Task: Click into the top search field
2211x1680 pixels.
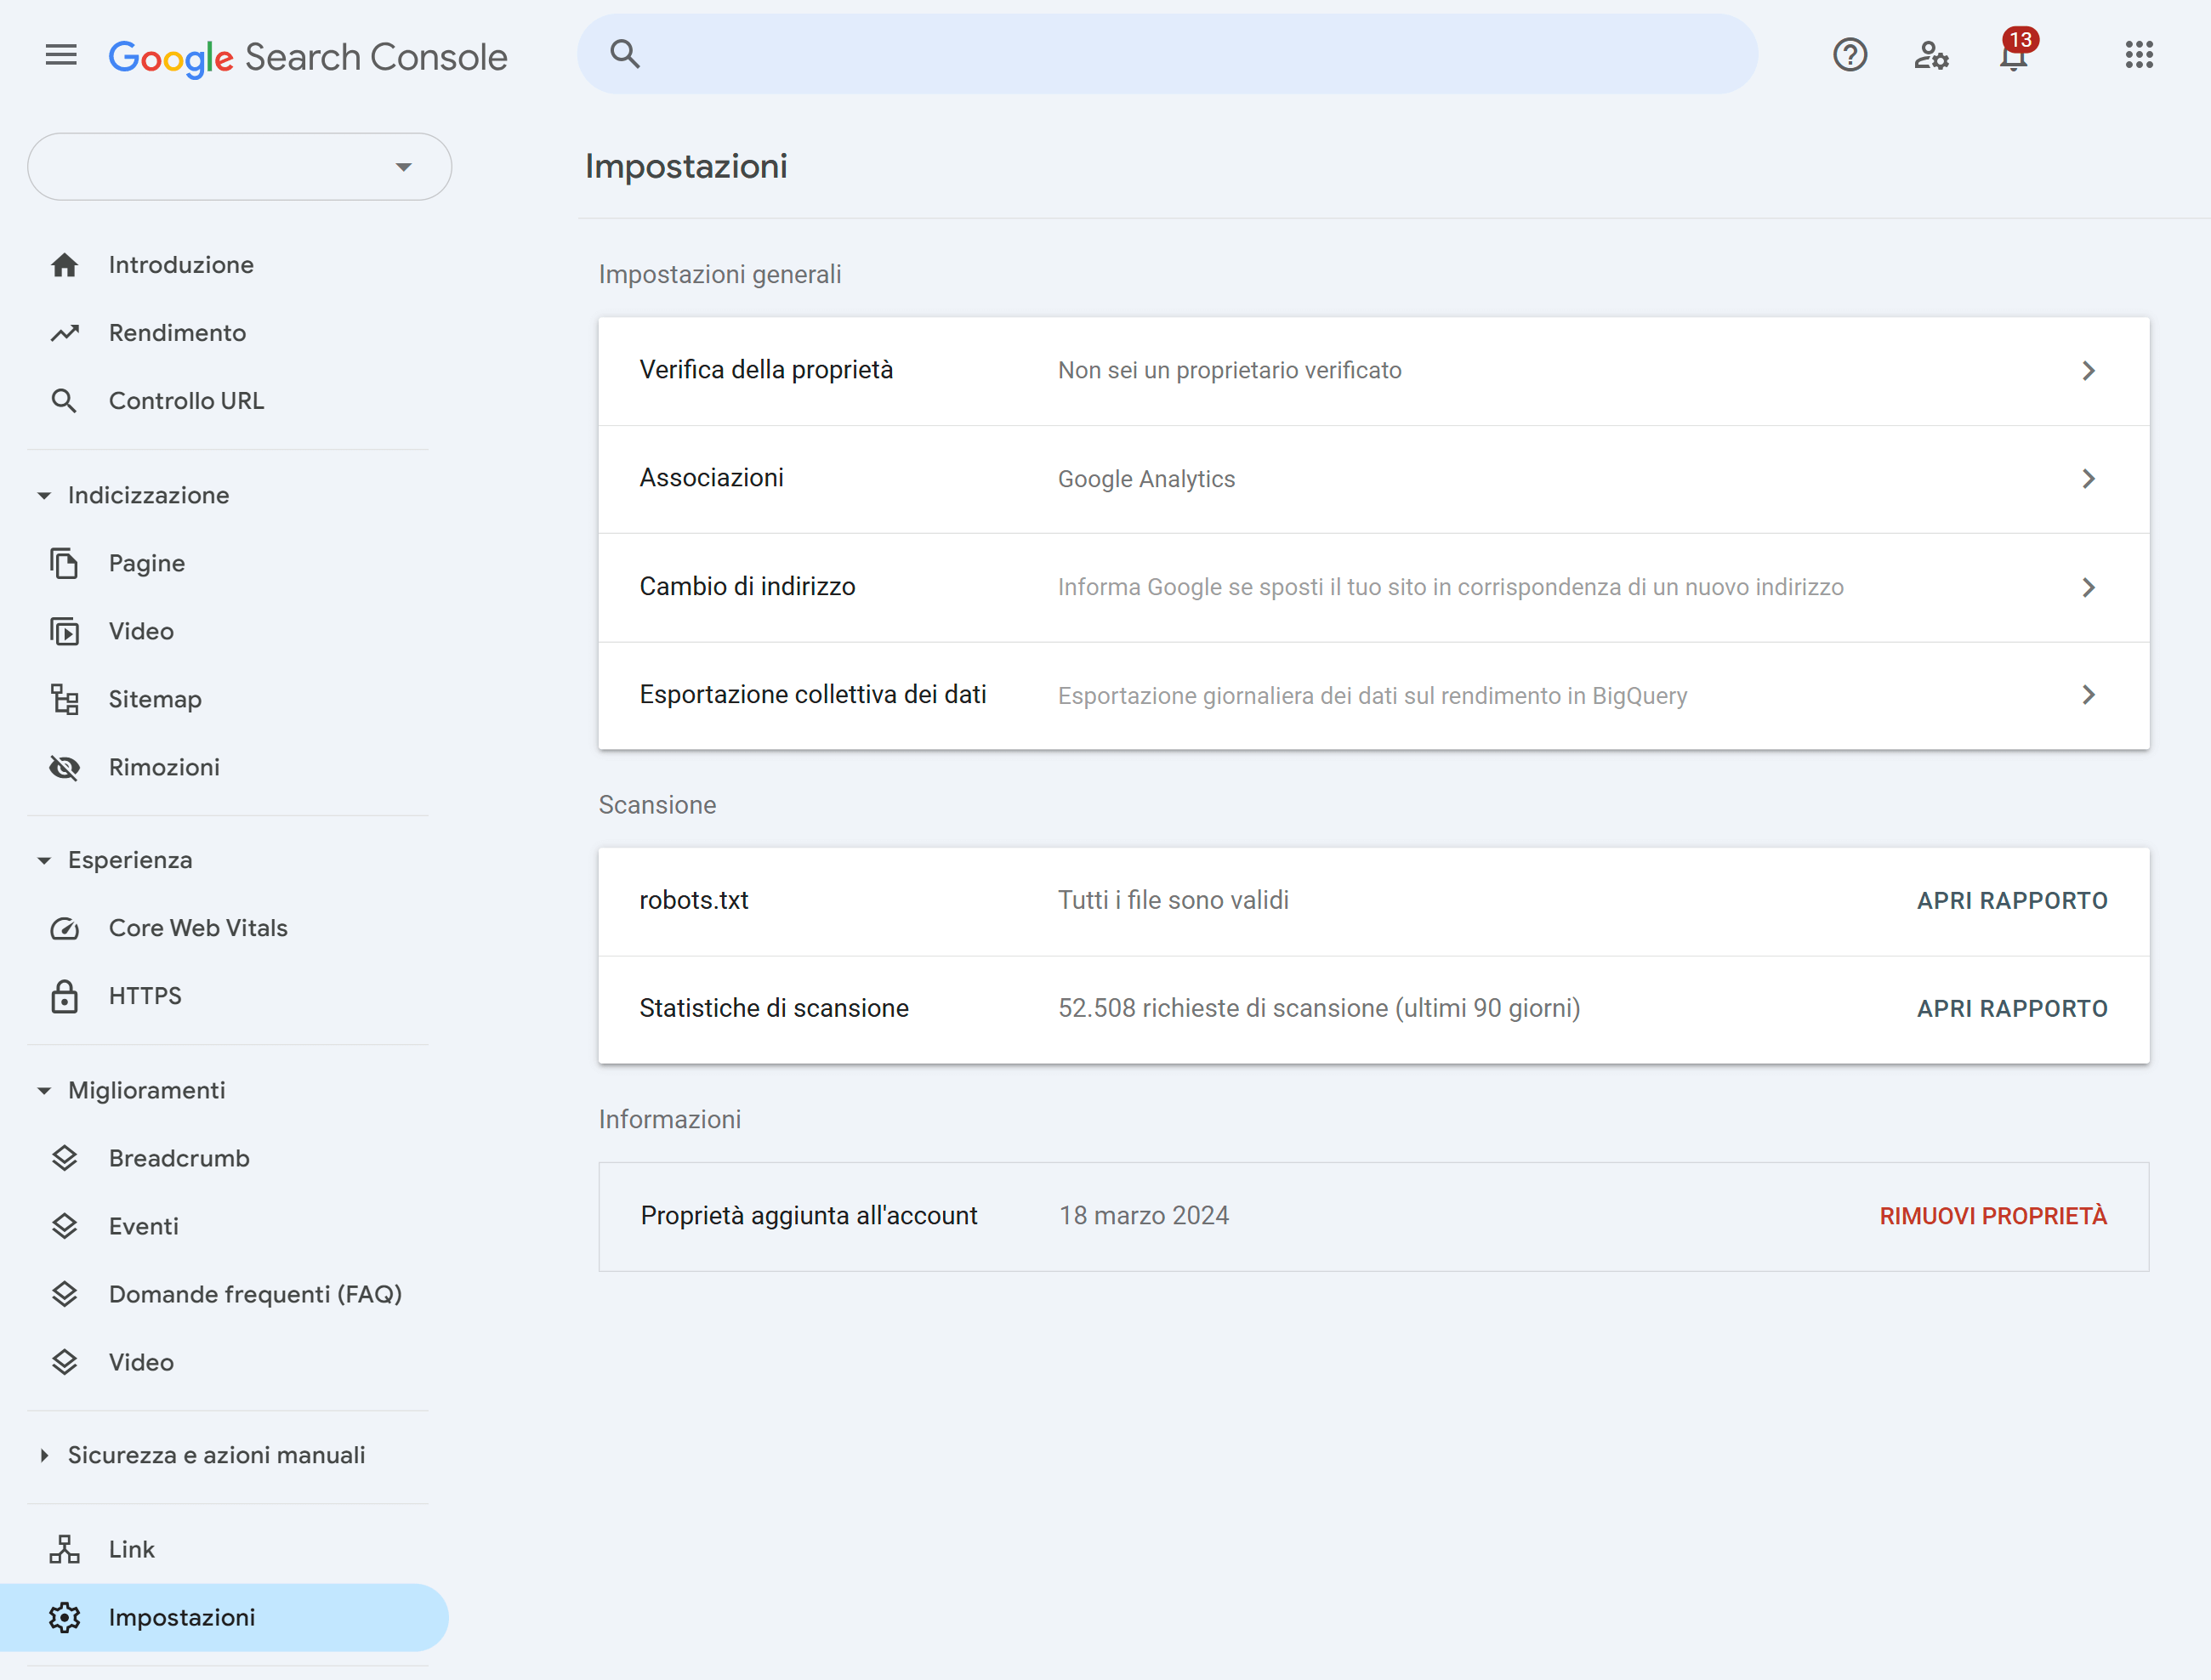Action: pos(1167,54)
